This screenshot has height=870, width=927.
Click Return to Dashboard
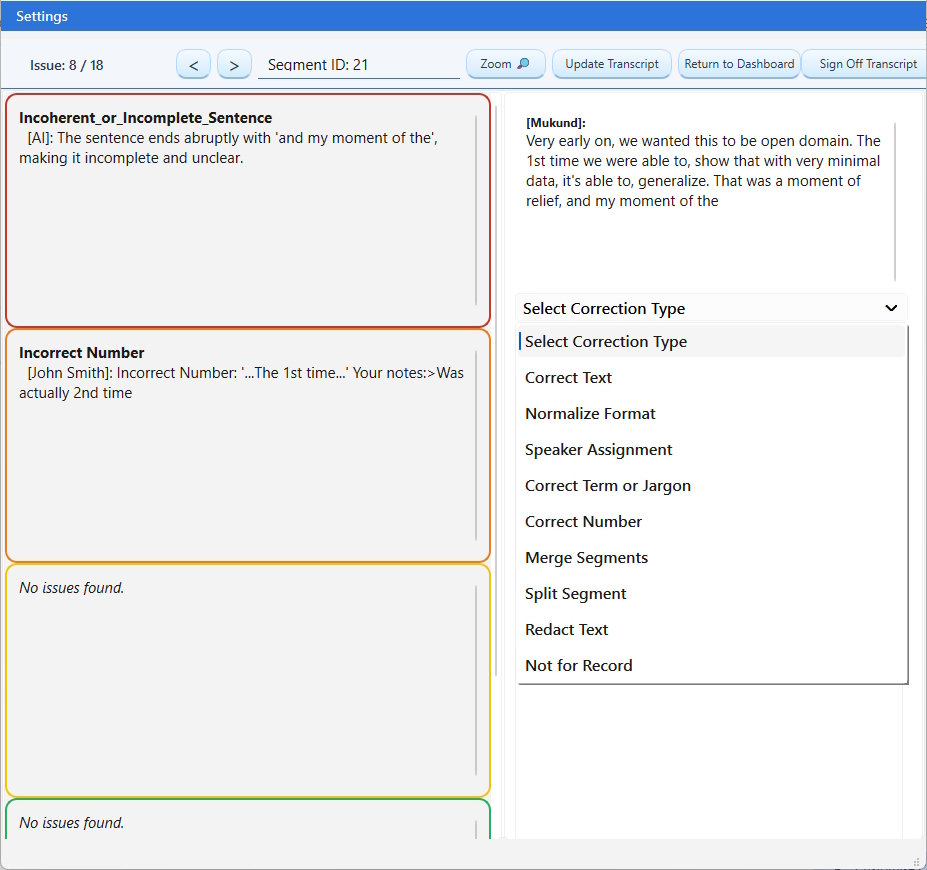pyautogui.click(x=739, y=64)
